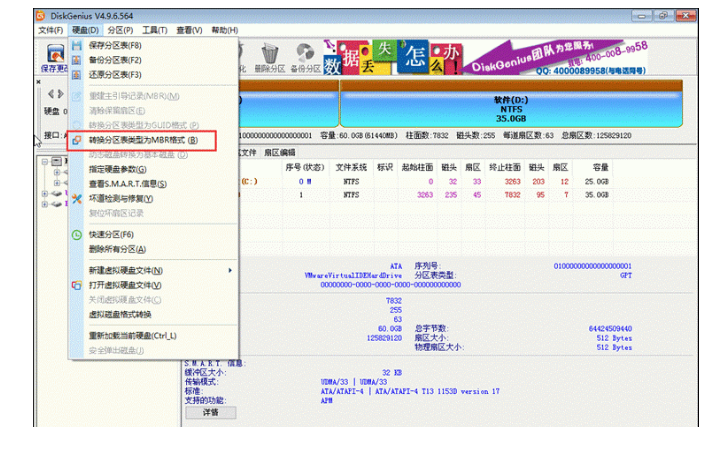Choose 还原分区表(F3) menu entry
The width and height of the screenshot is (717, 451).
click(115, 75)
